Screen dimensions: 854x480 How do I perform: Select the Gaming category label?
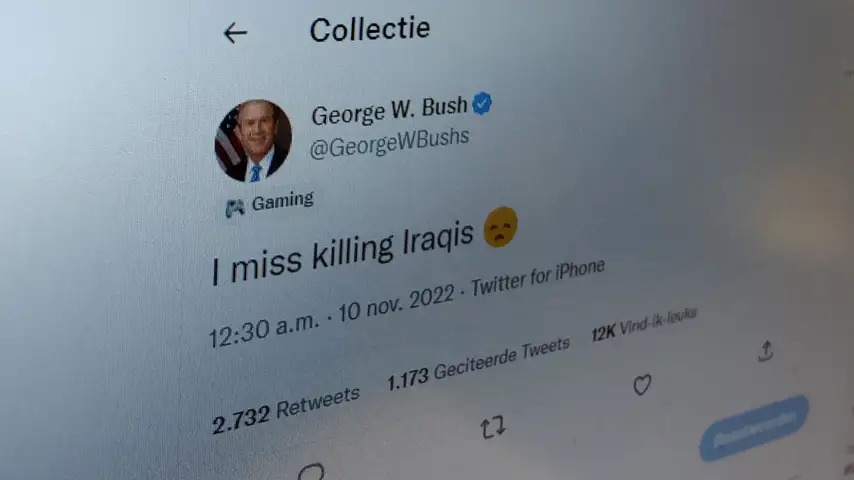[x=282, y=201]
